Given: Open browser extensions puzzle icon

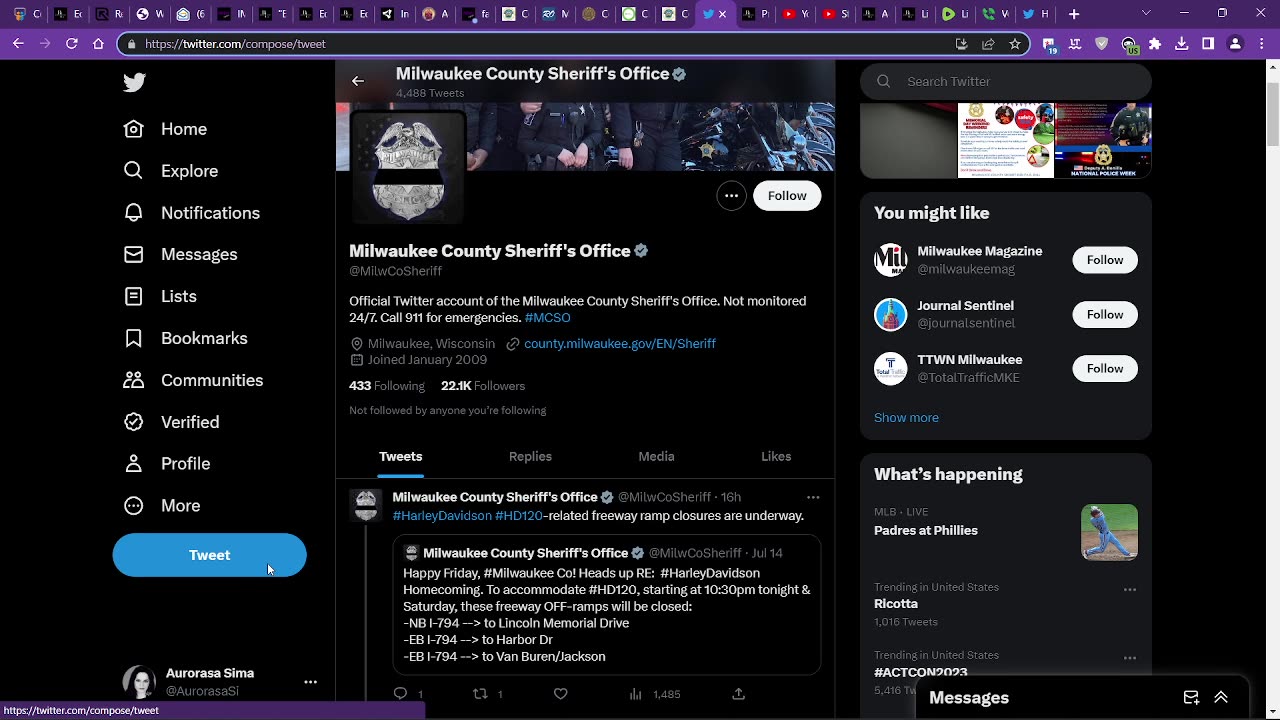Looking at the screenshot, I should 1155,44.
